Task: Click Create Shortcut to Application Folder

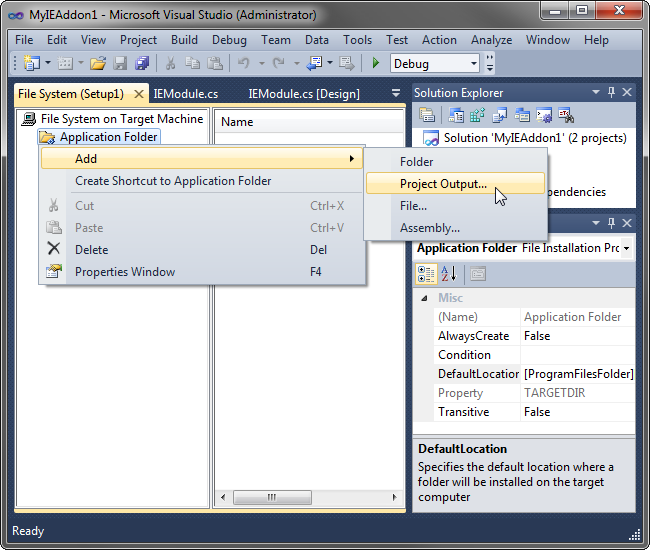Action: point(202,181)
